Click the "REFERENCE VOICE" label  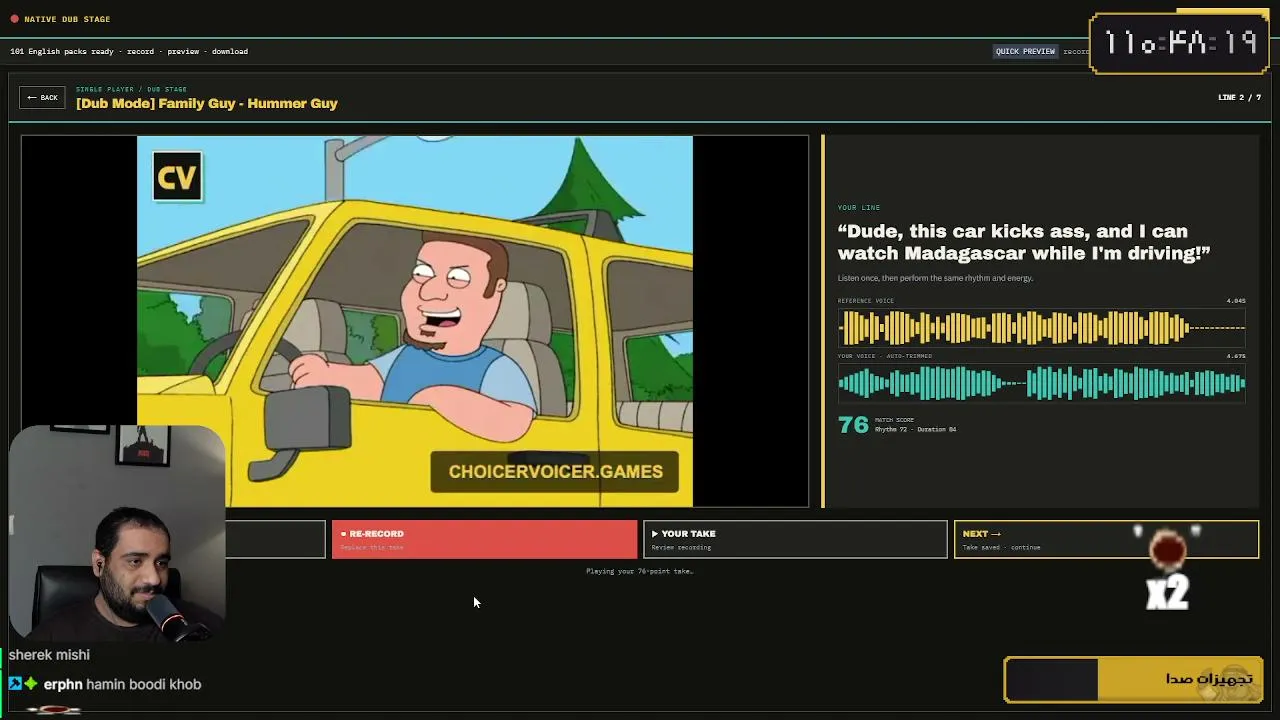point(866,300)
